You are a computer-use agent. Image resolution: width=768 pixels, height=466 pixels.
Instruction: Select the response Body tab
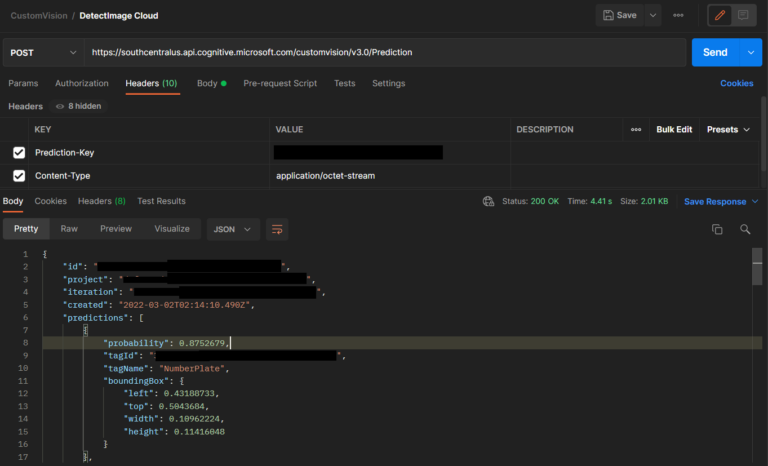click(13, 201)
